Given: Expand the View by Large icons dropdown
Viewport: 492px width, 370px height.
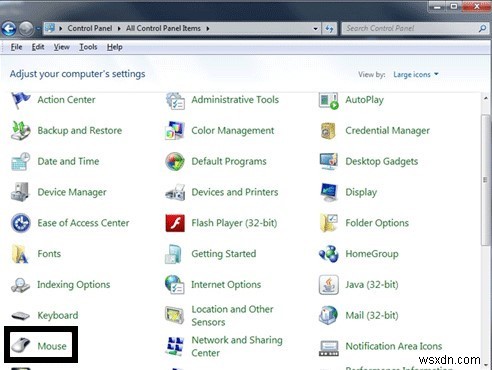Looking at the screenshot, I should coord(416,74).
